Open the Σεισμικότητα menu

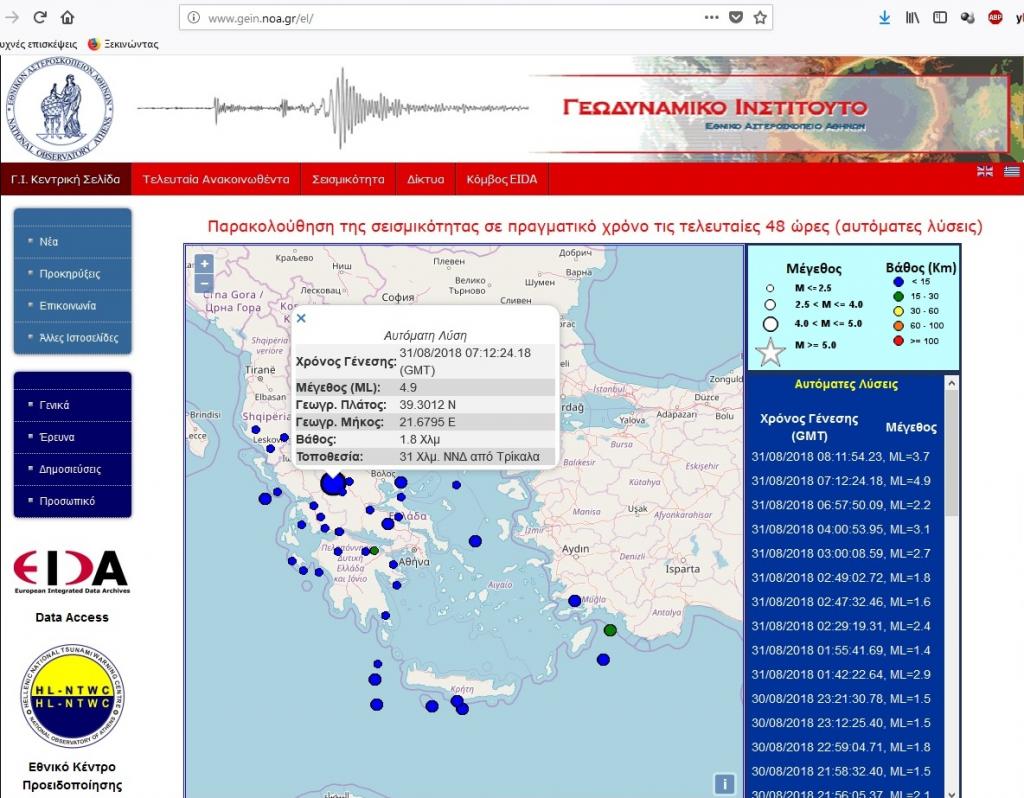click(x=348, y=180)
